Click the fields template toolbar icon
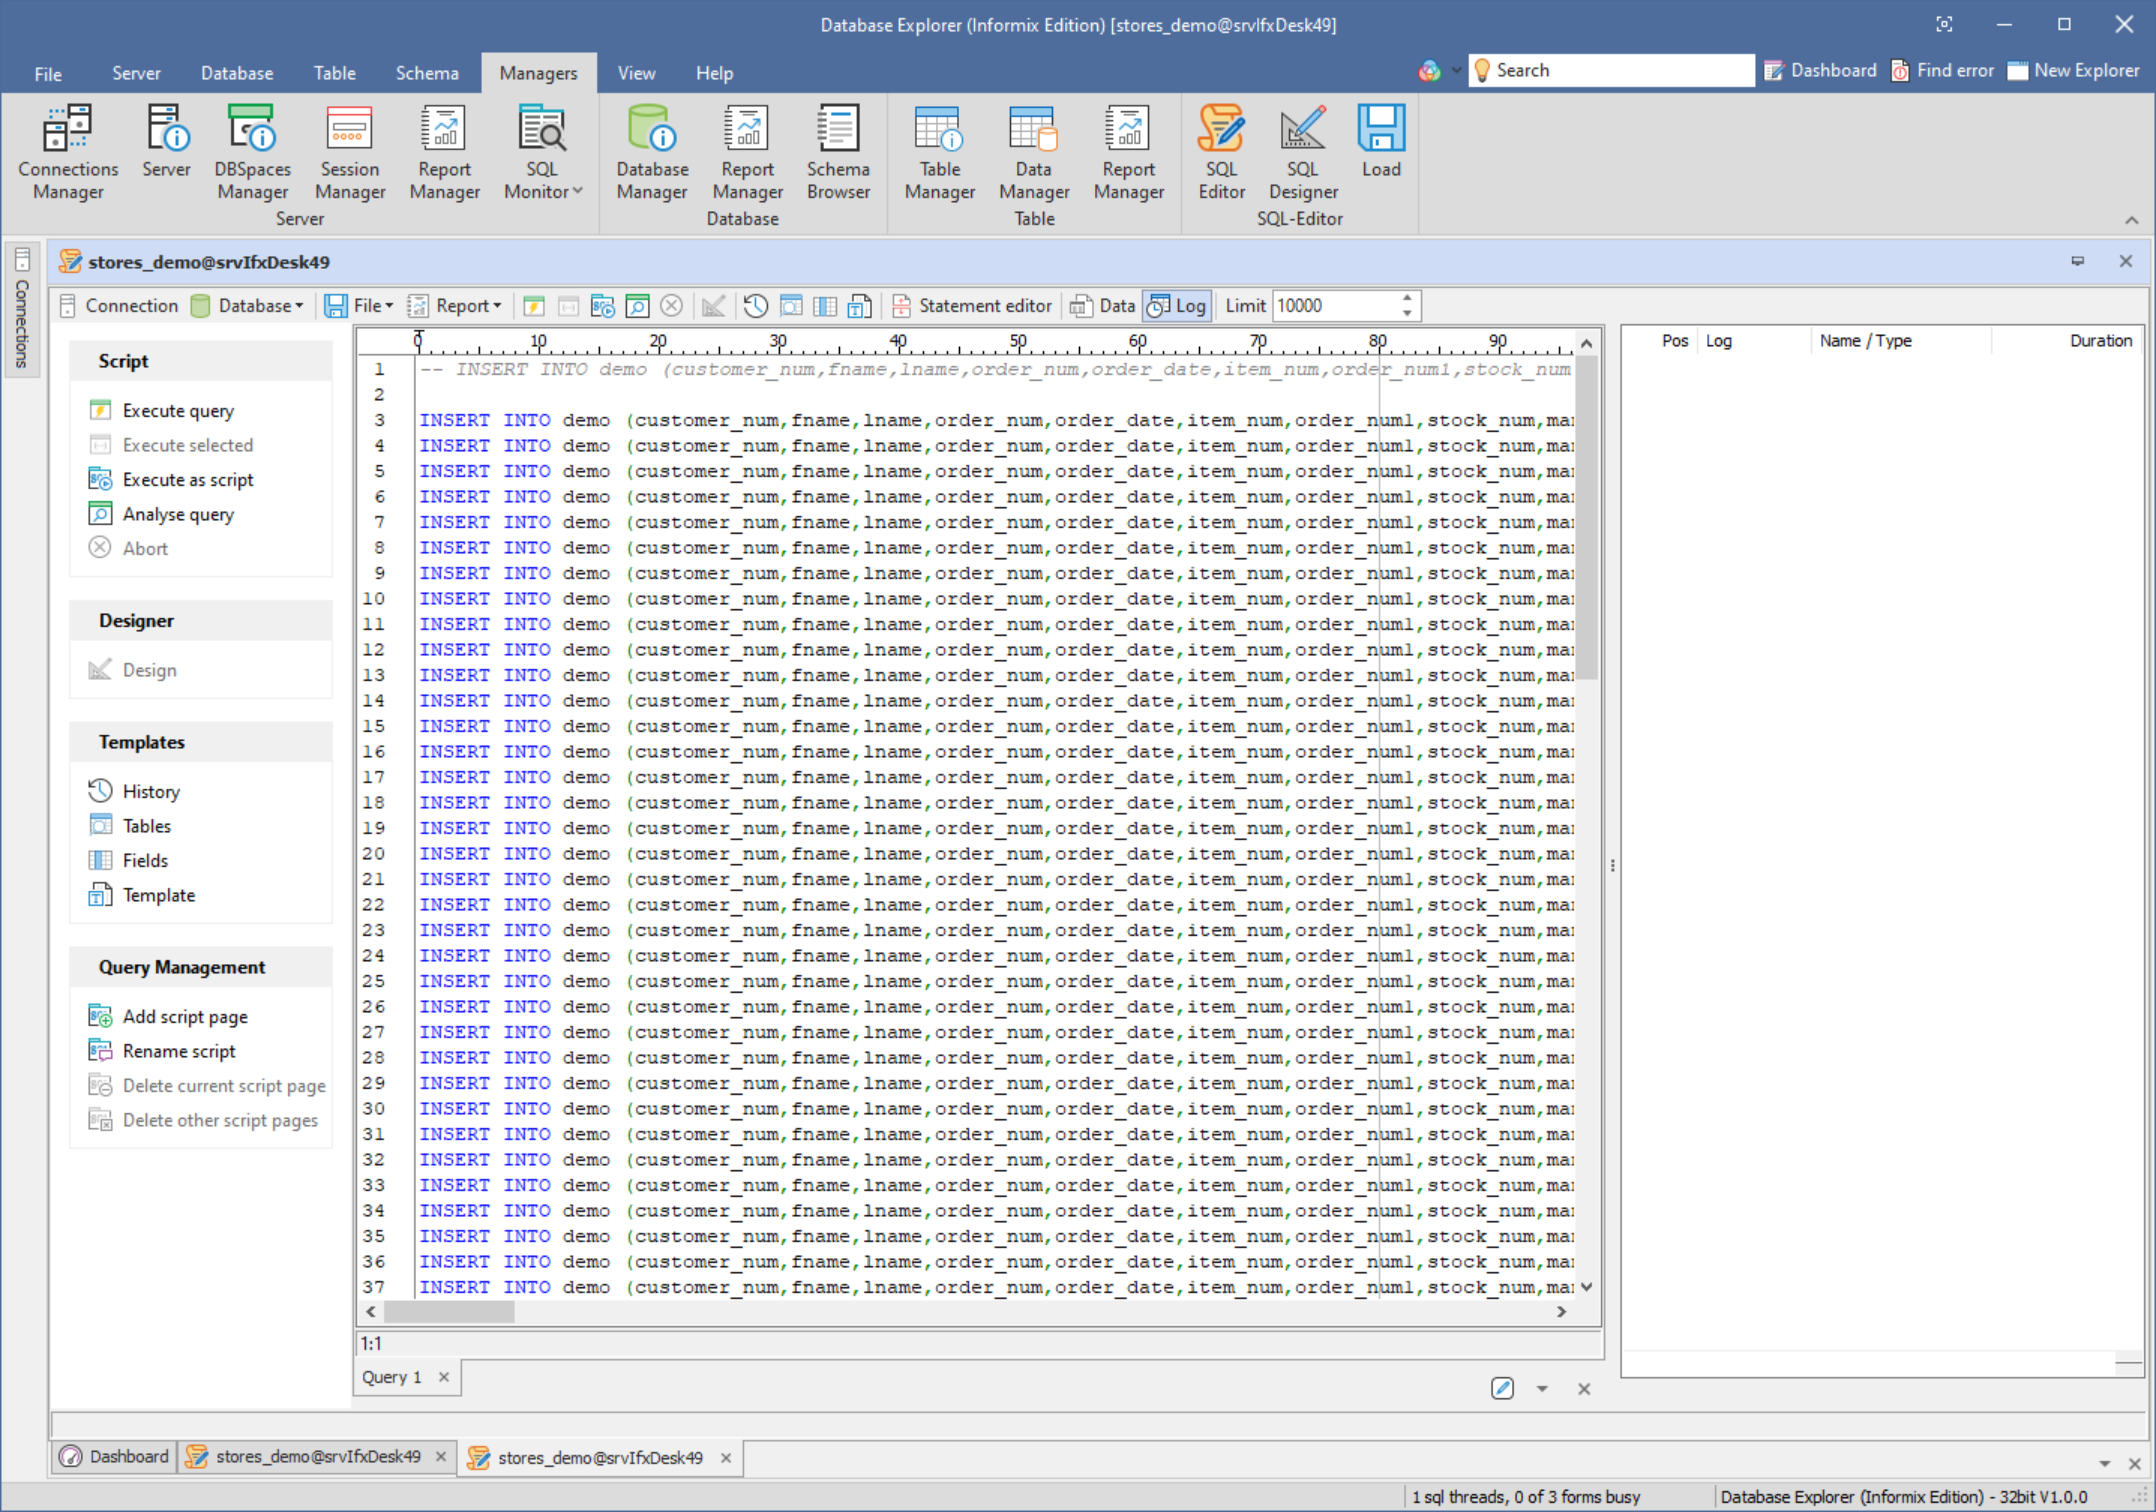 click(825, 306)
